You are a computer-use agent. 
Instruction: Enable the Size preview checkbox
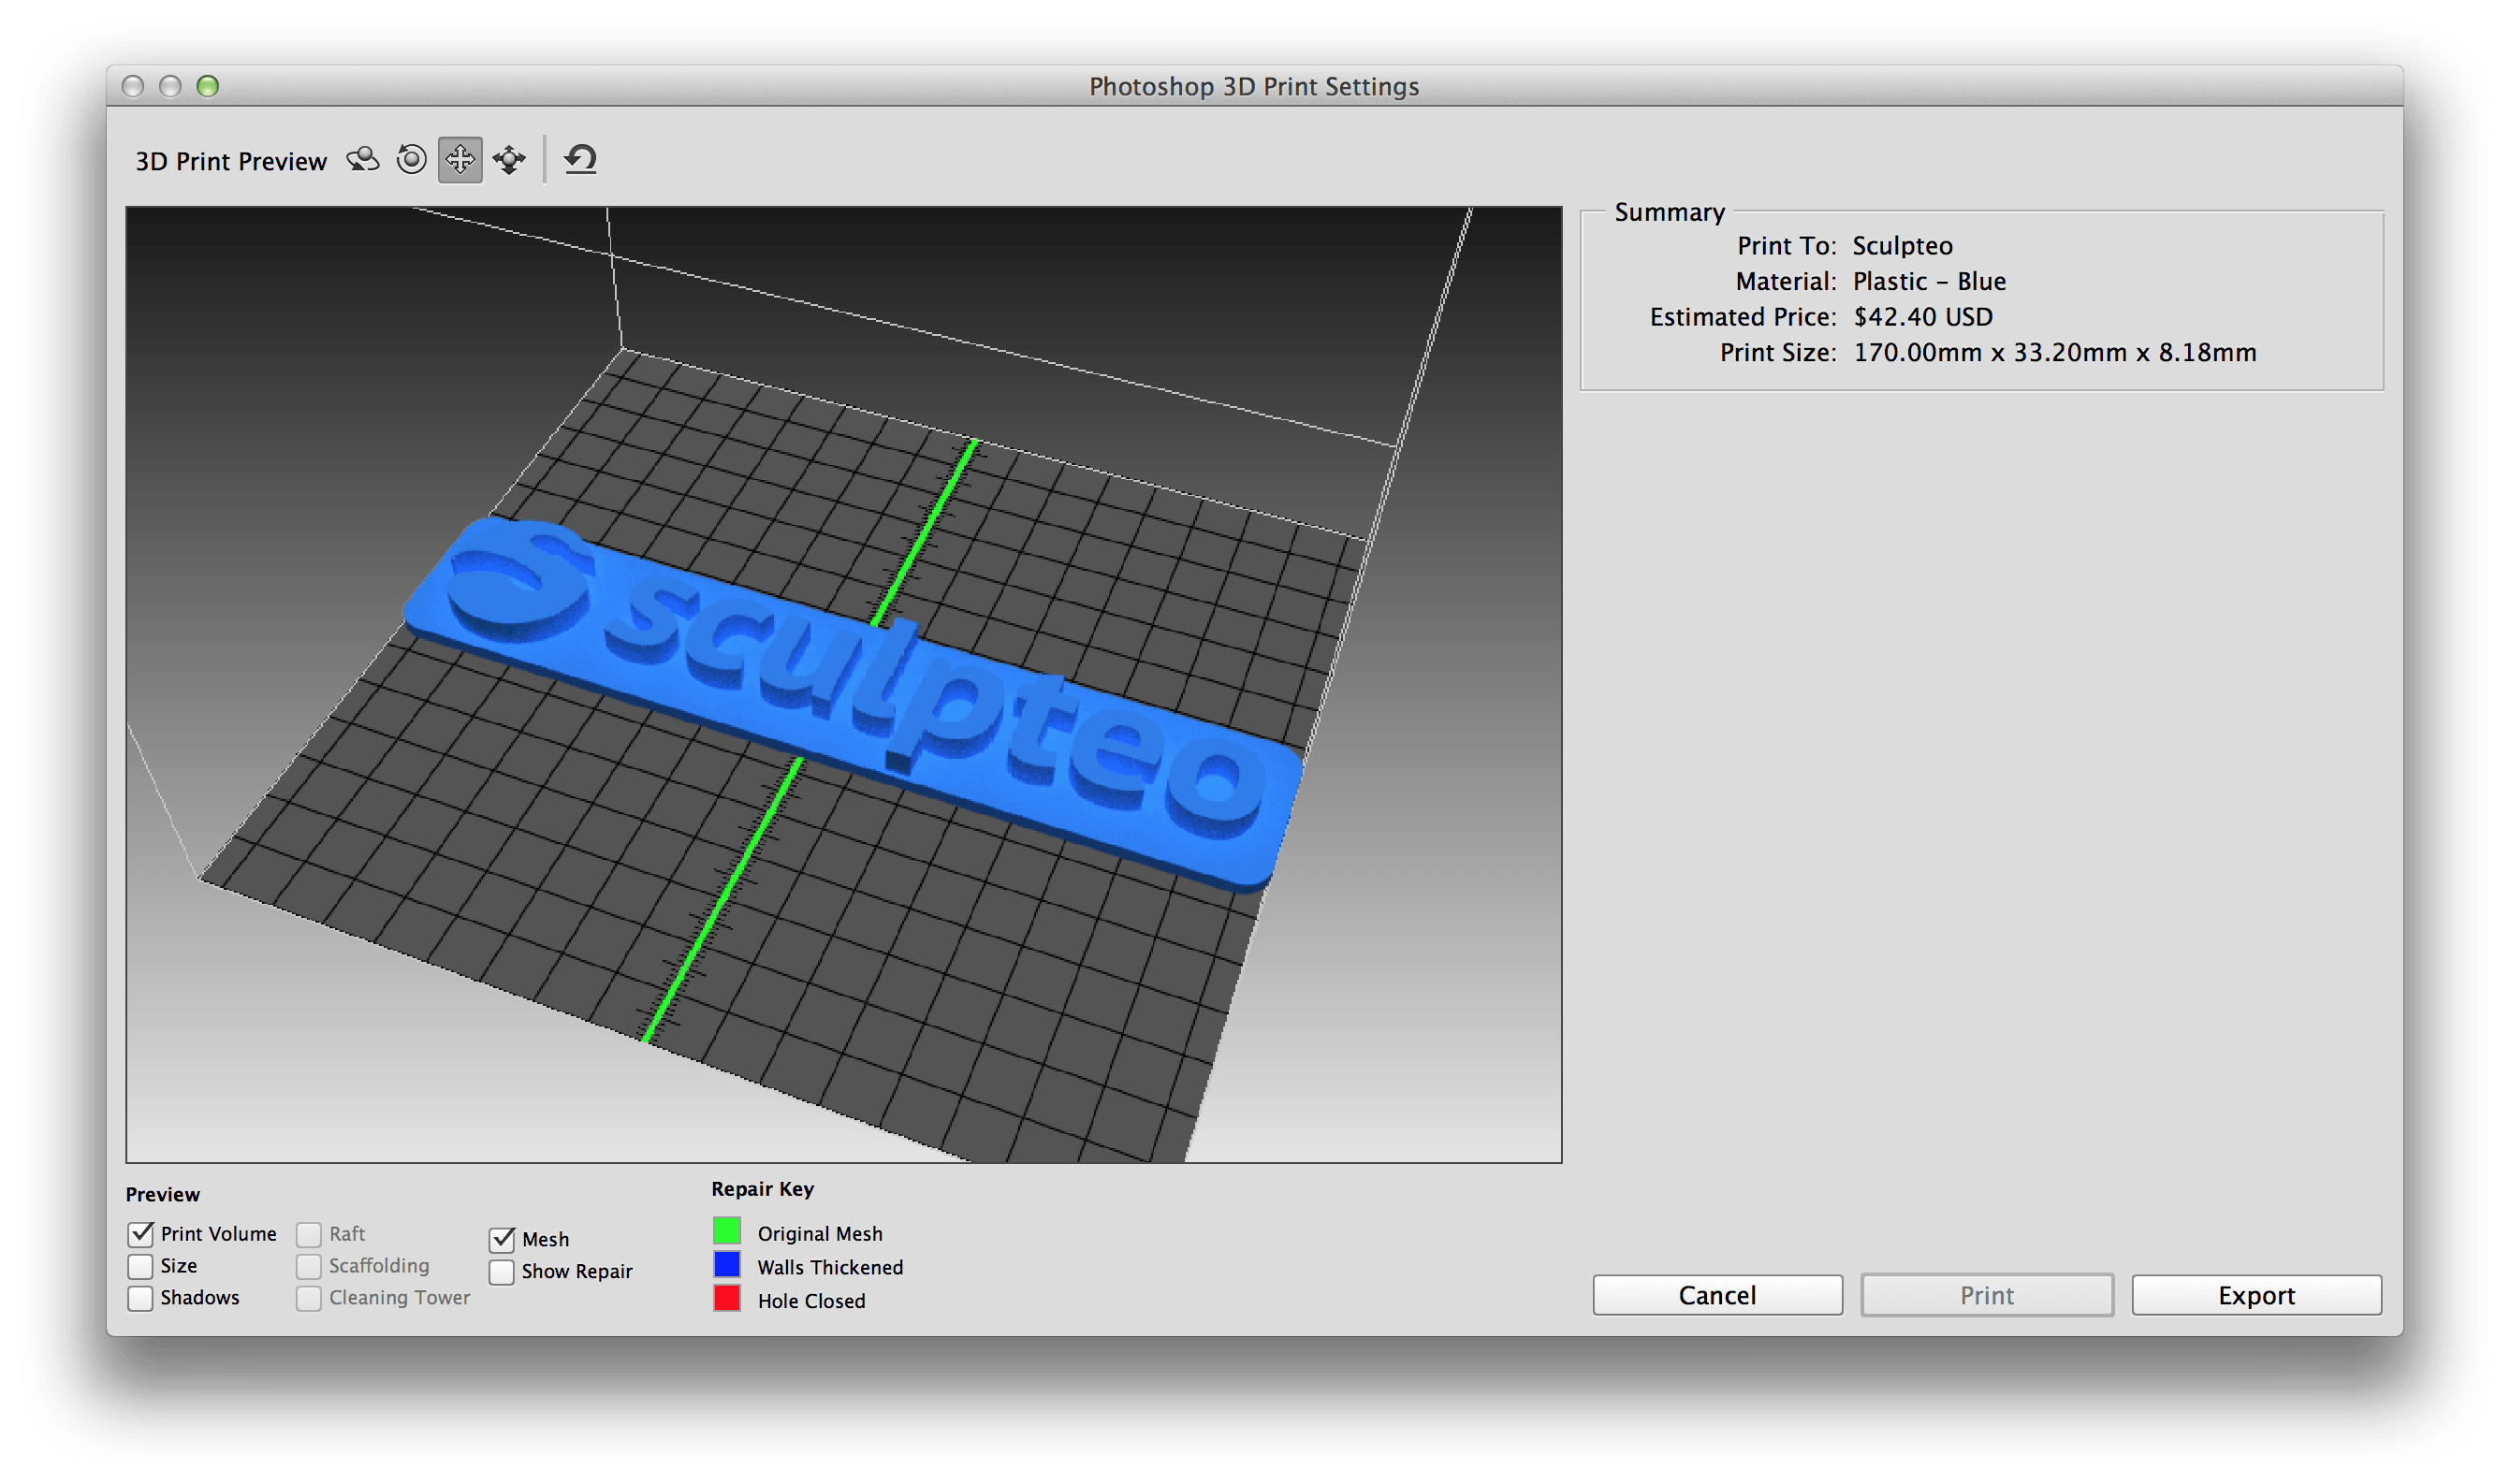pyautogui.click(x=141, y=1266)
